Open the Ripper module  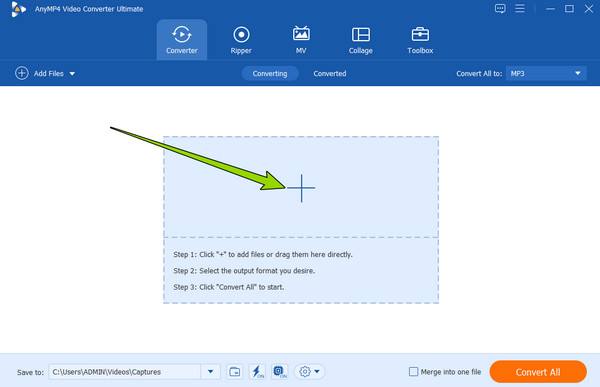pos(241,40)
